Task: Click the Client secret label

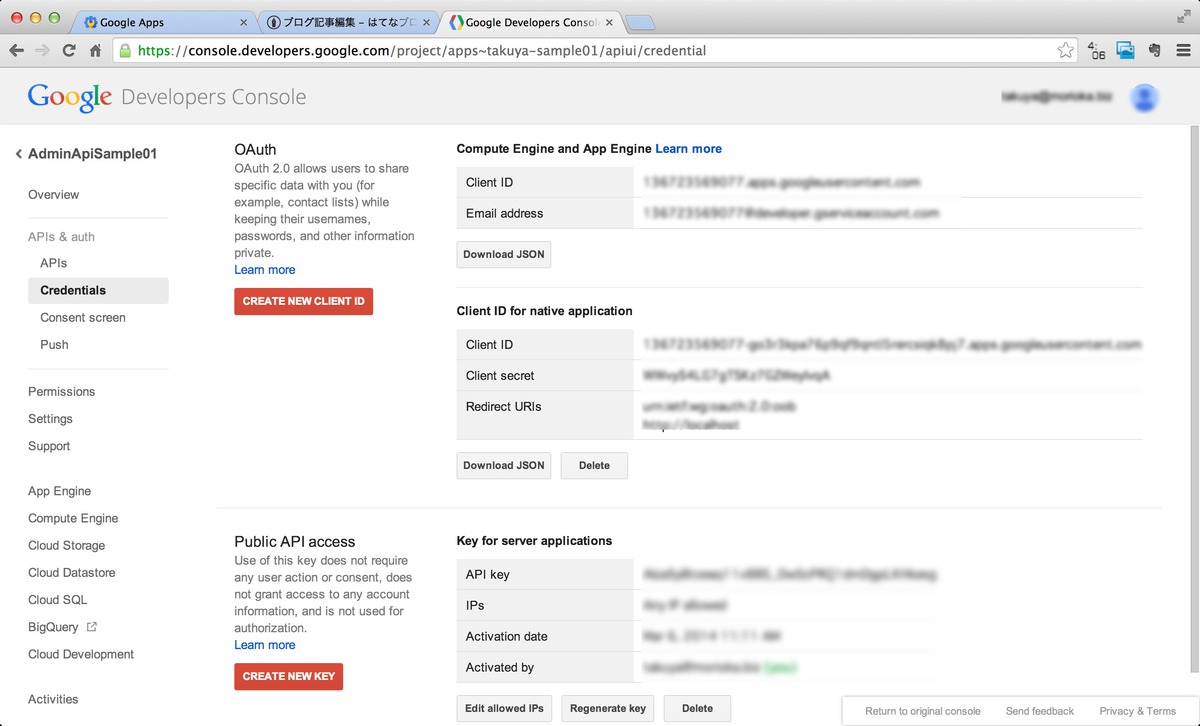Action: coord(500,376)
